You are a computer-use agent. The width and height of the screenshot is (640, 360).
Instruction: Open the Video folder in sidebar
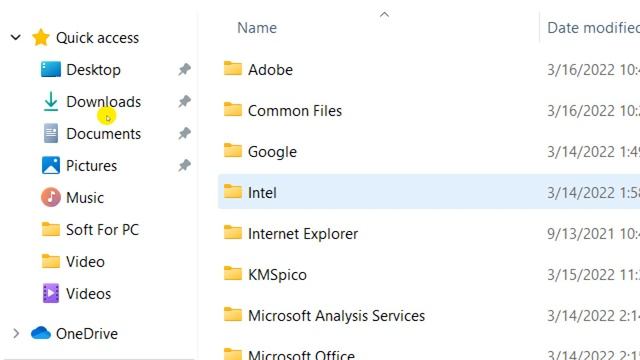(x=85, y=262)
